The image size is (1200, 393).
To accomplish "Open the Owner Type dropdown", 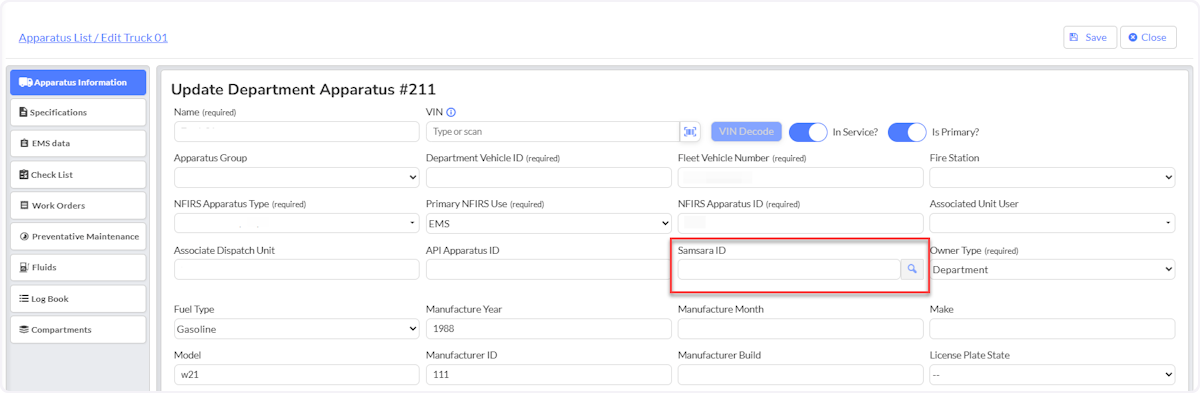I will pos(1052,269).
